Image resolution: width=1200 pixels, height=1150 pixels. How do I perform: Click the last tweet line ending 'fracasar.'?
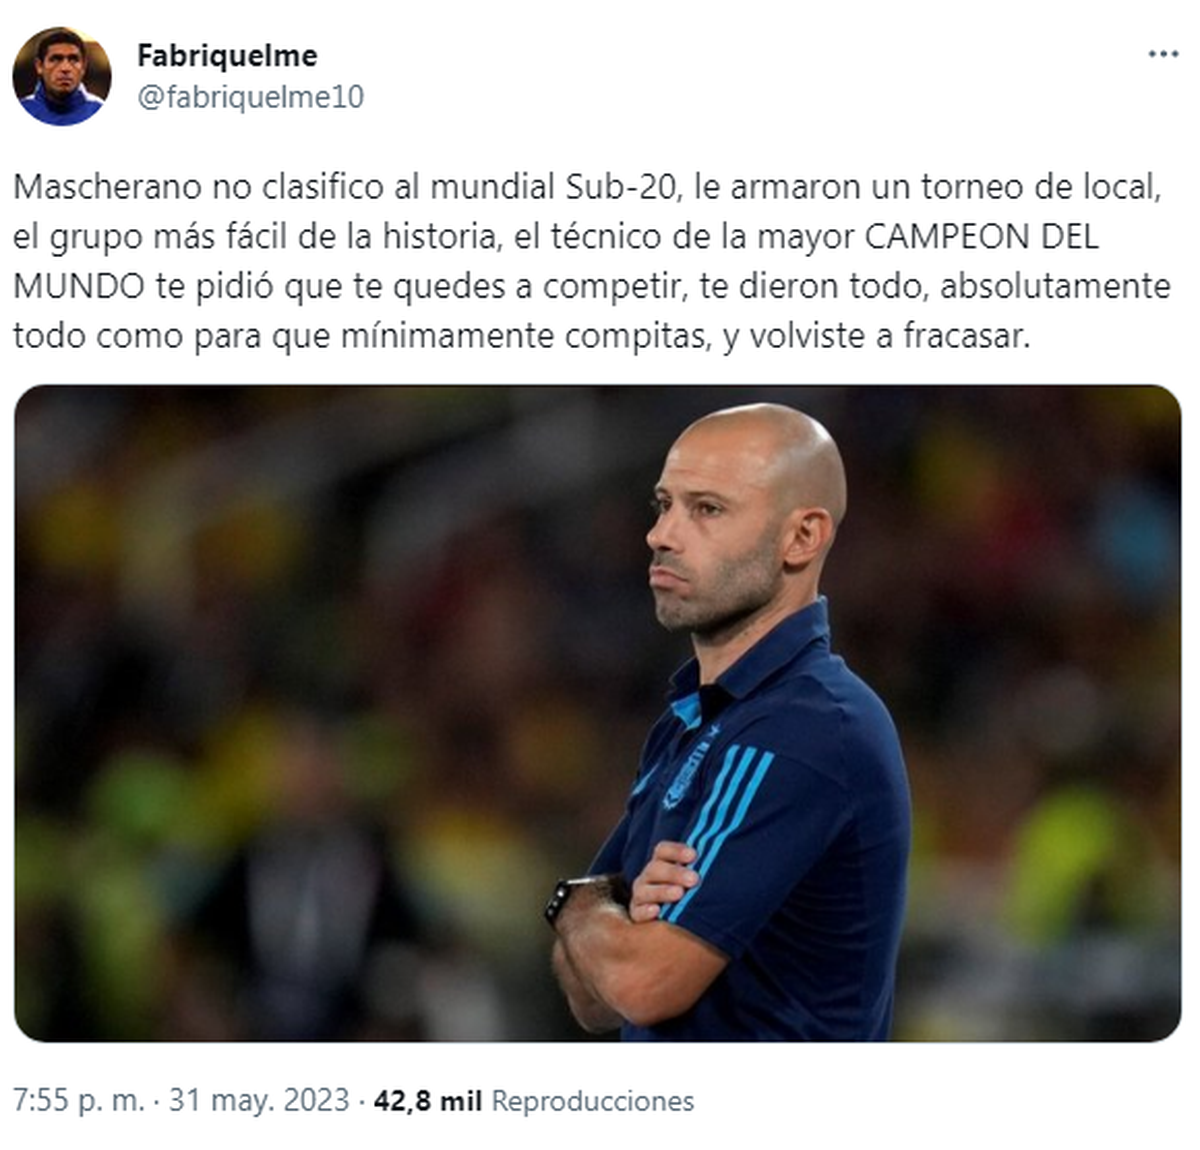pos(521,336)
